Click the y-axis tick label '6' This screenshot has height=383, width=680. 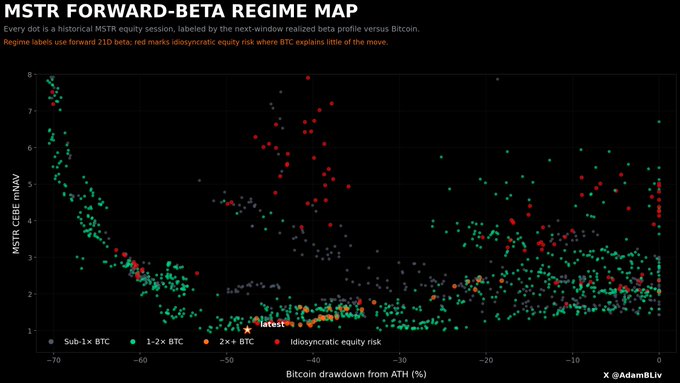click(x=29, y=148)
